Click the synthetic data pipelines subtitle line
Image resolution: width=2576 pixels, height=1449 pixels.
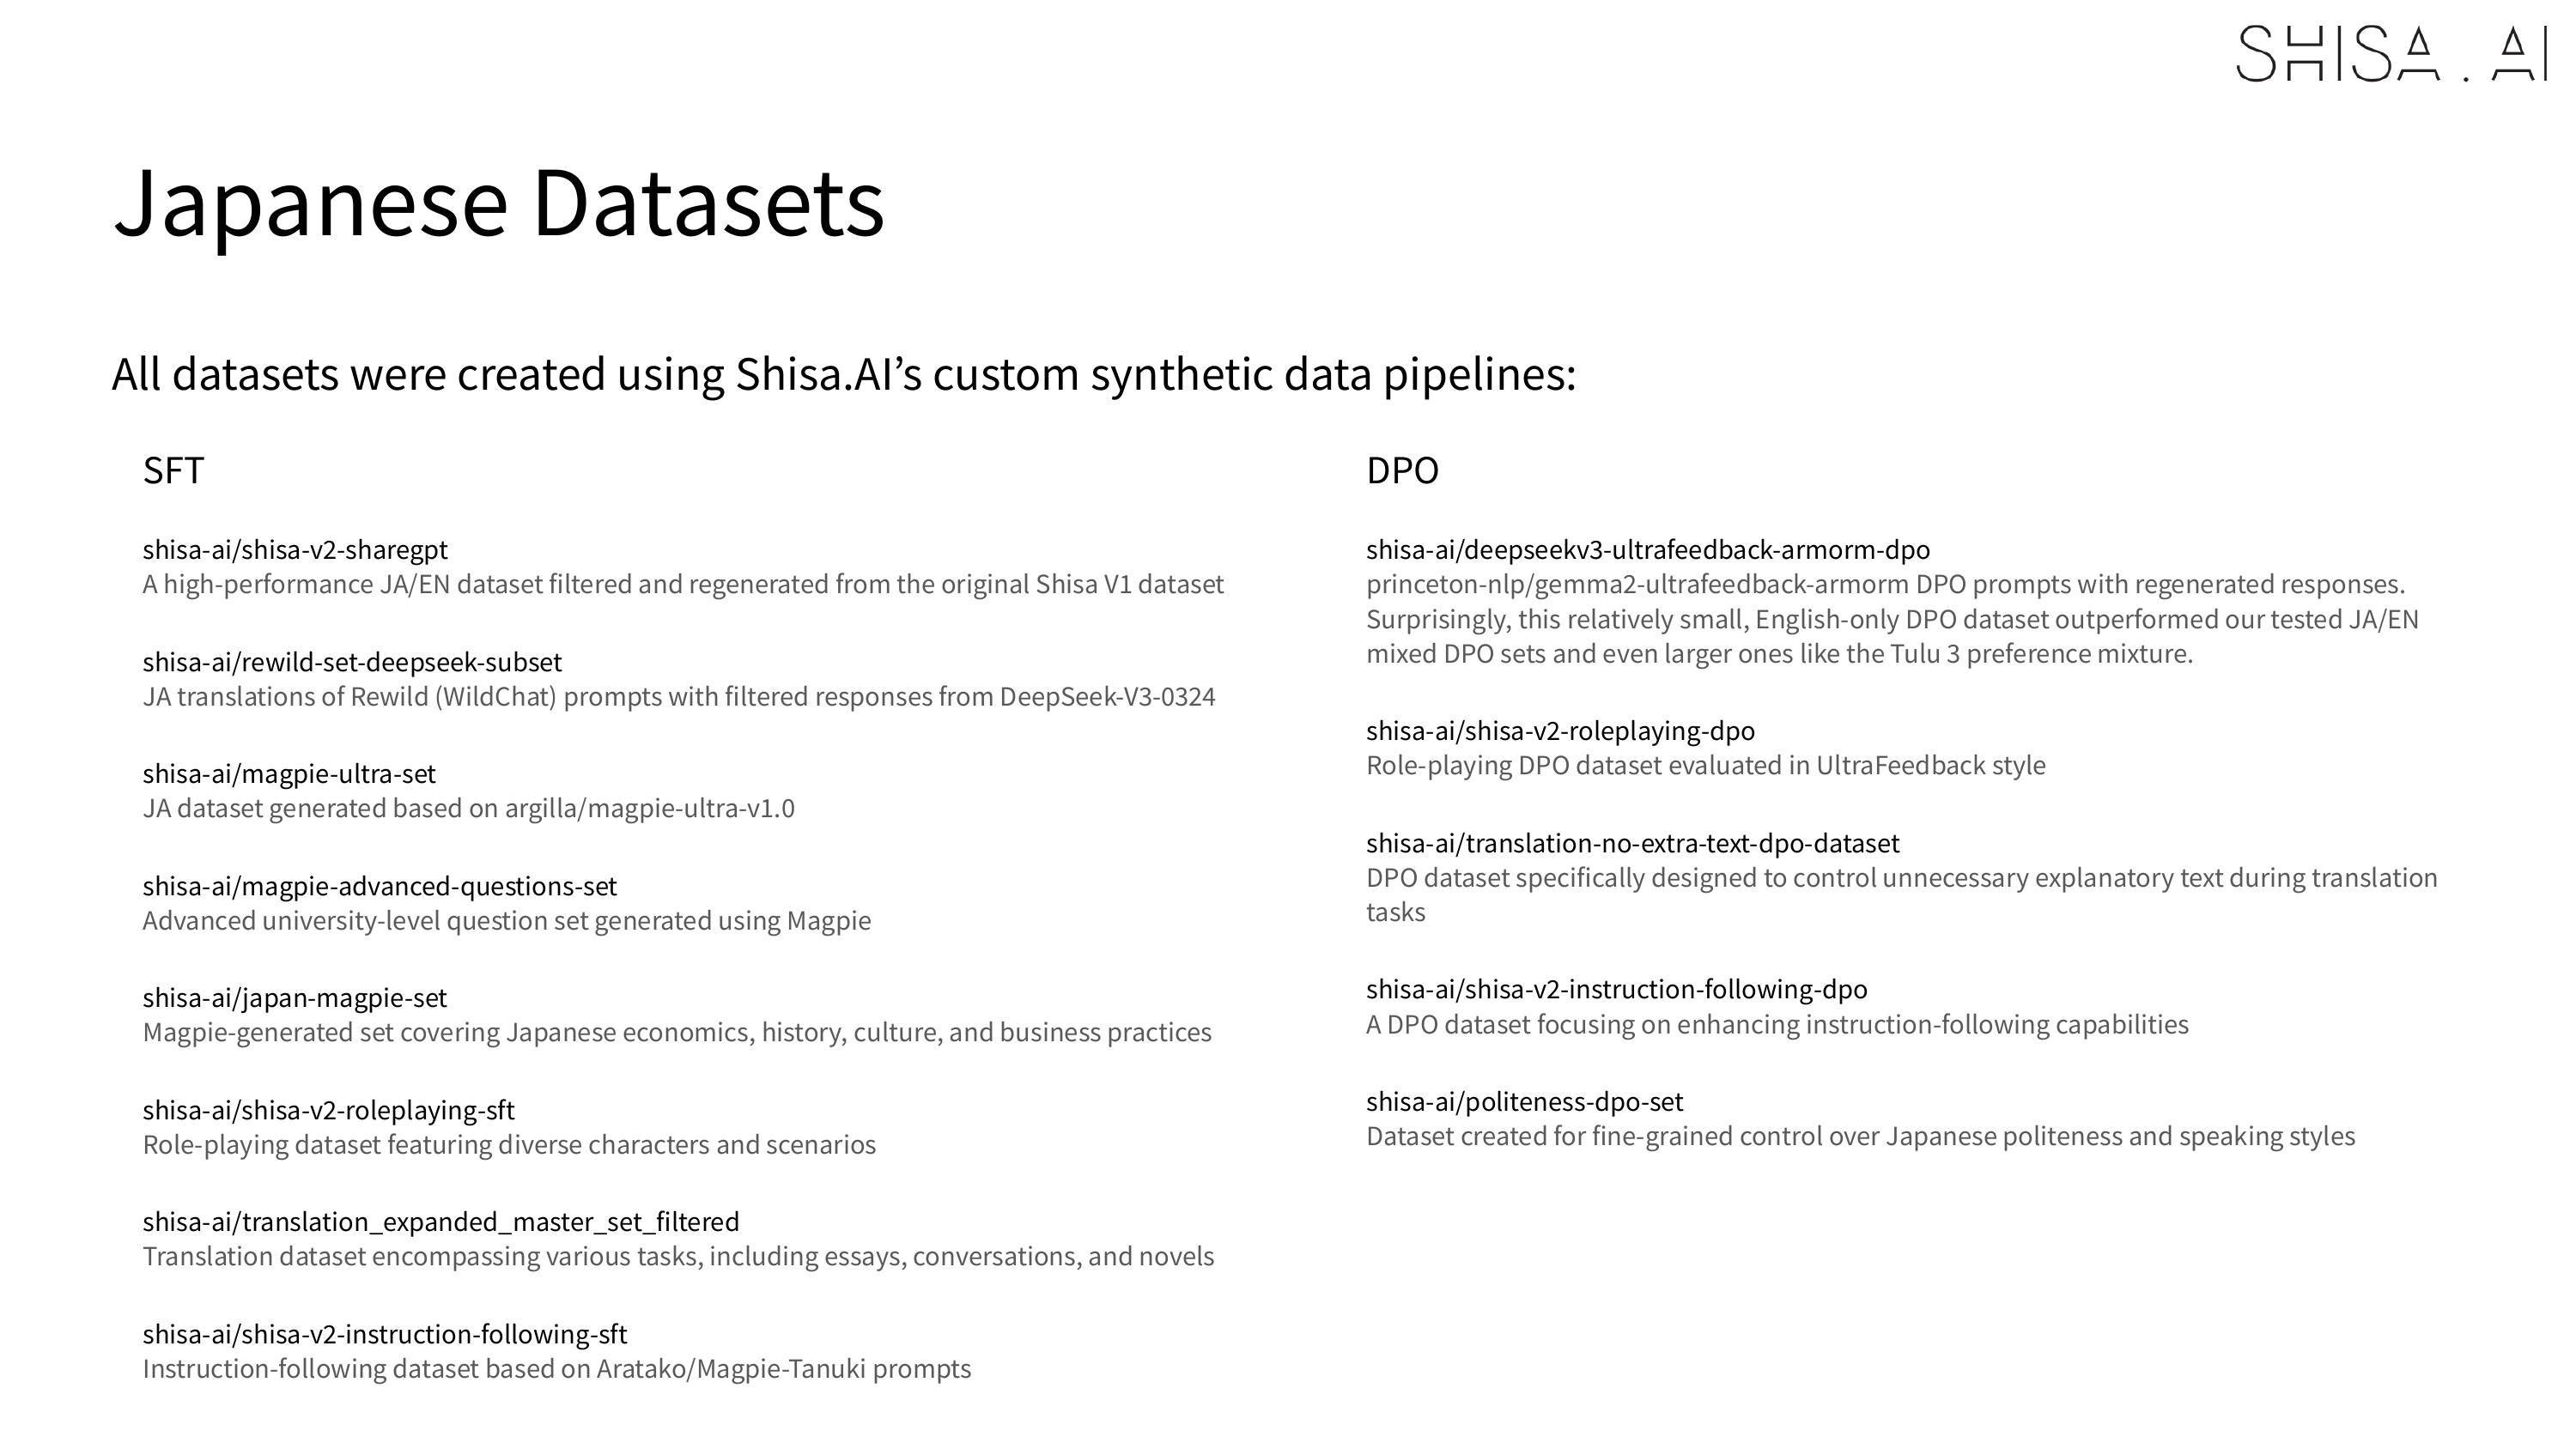[x=843, y=374]
